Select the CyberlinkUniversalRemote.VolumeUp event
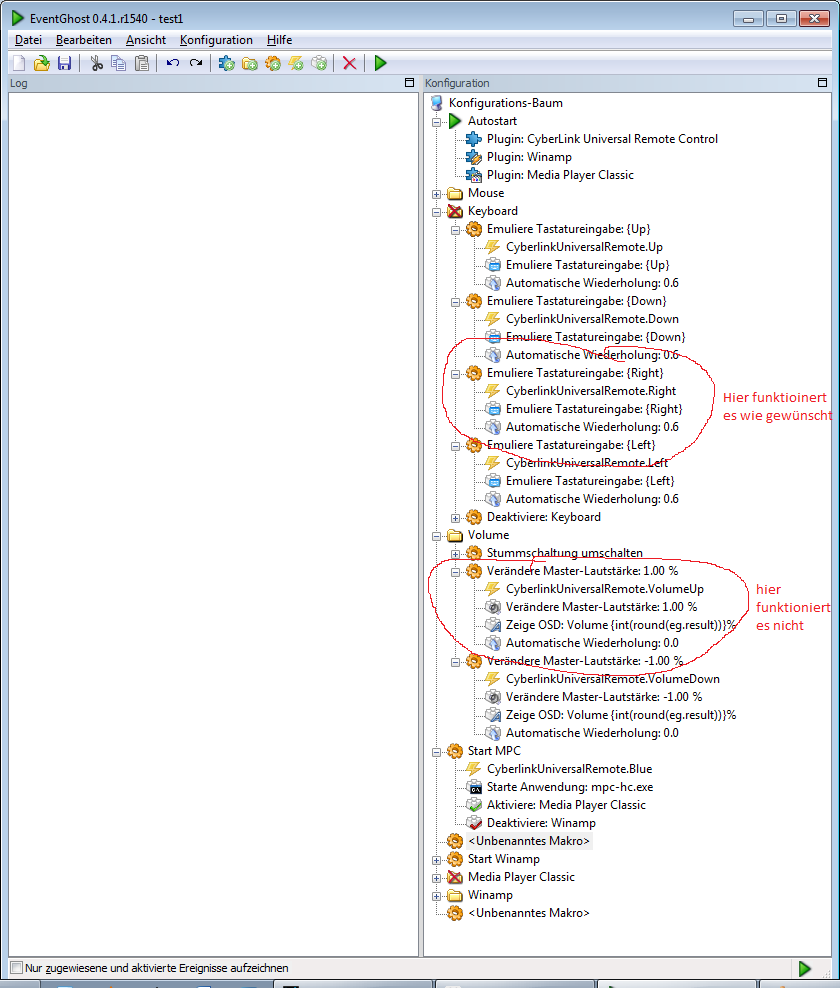This screenshot has height=988, width=840. click(604, 589)
